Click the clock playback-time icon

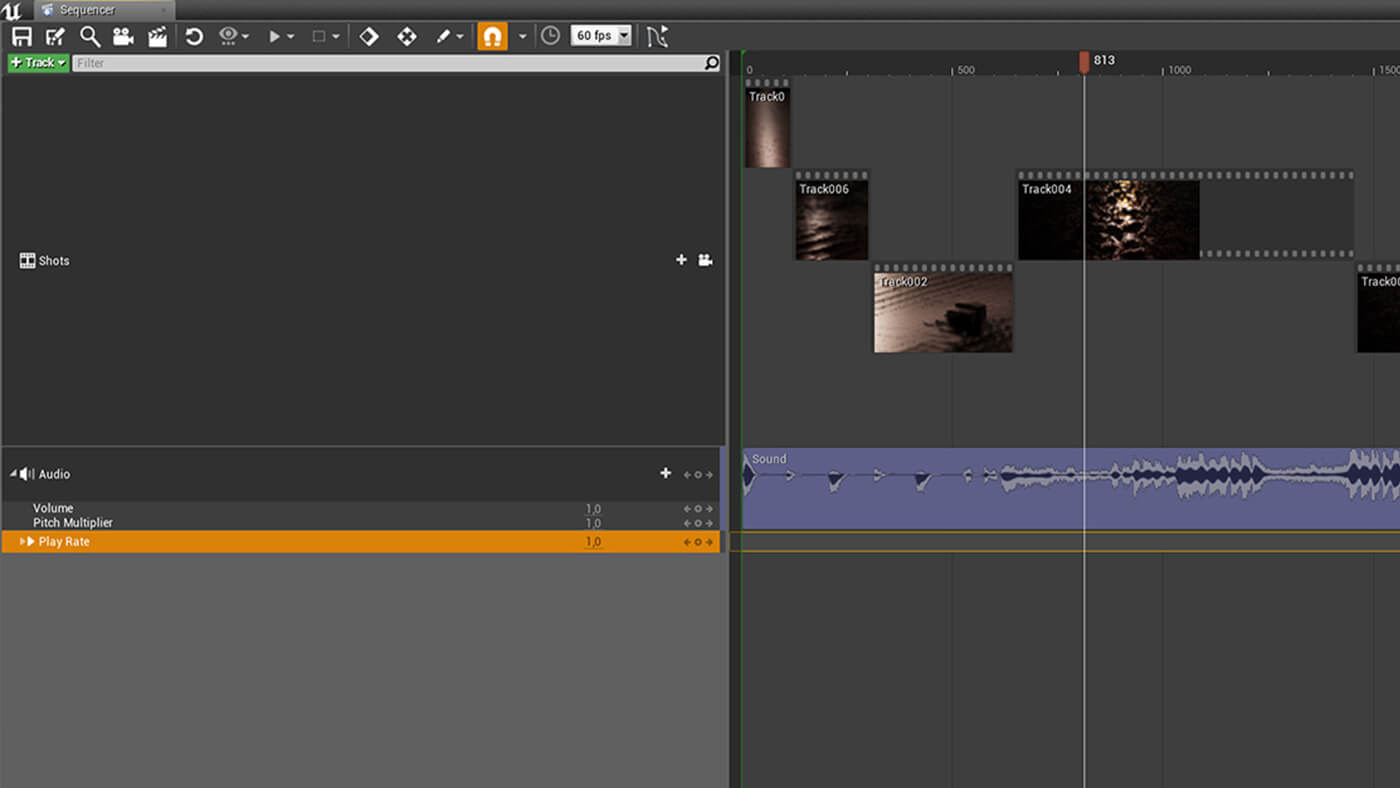tap(551, 36)
